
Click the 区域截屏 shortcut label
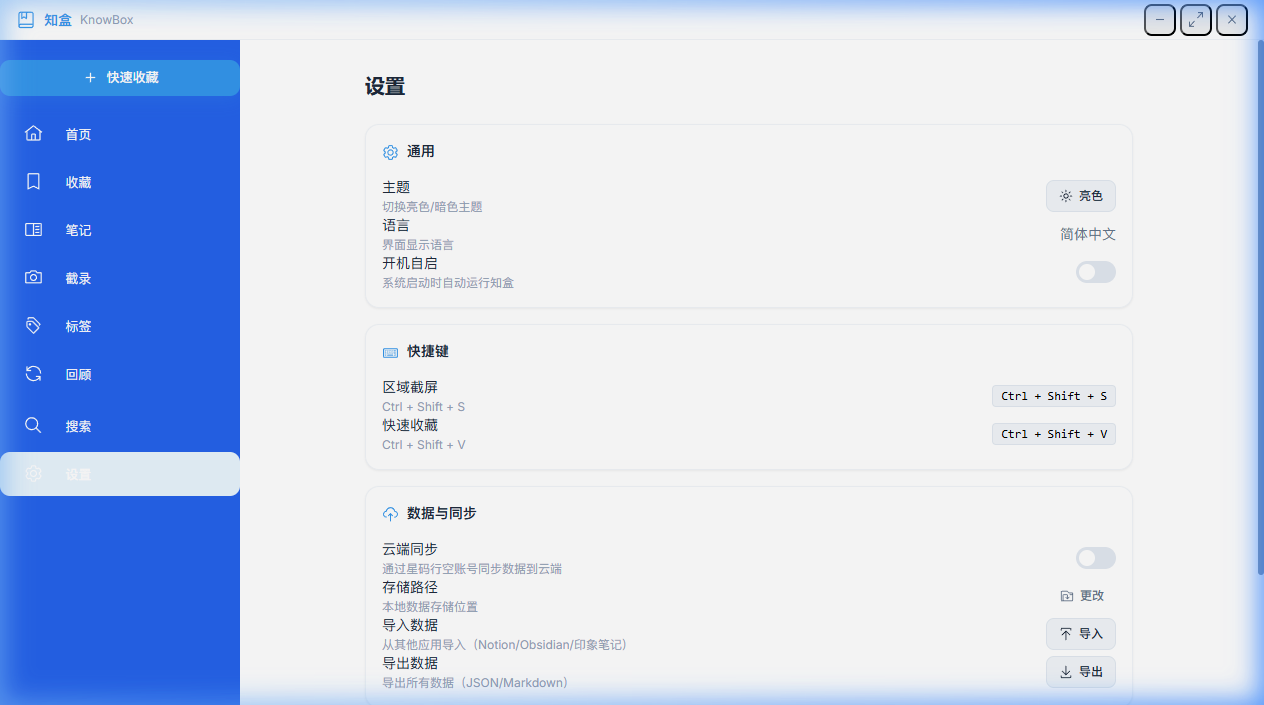pyautogui.click(x=410, y=387)
